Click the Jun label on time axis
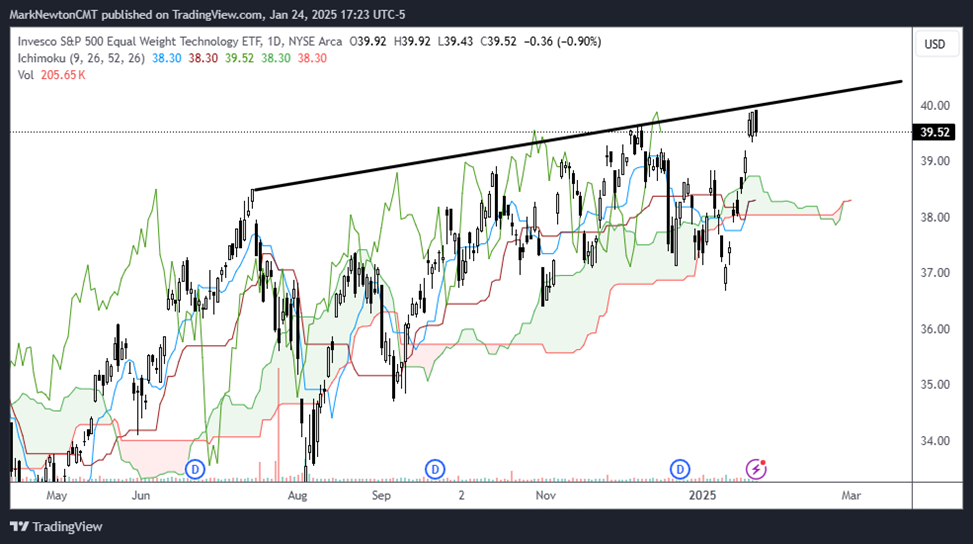Viewport: 973px width, 544px height. tap(141, 496)
